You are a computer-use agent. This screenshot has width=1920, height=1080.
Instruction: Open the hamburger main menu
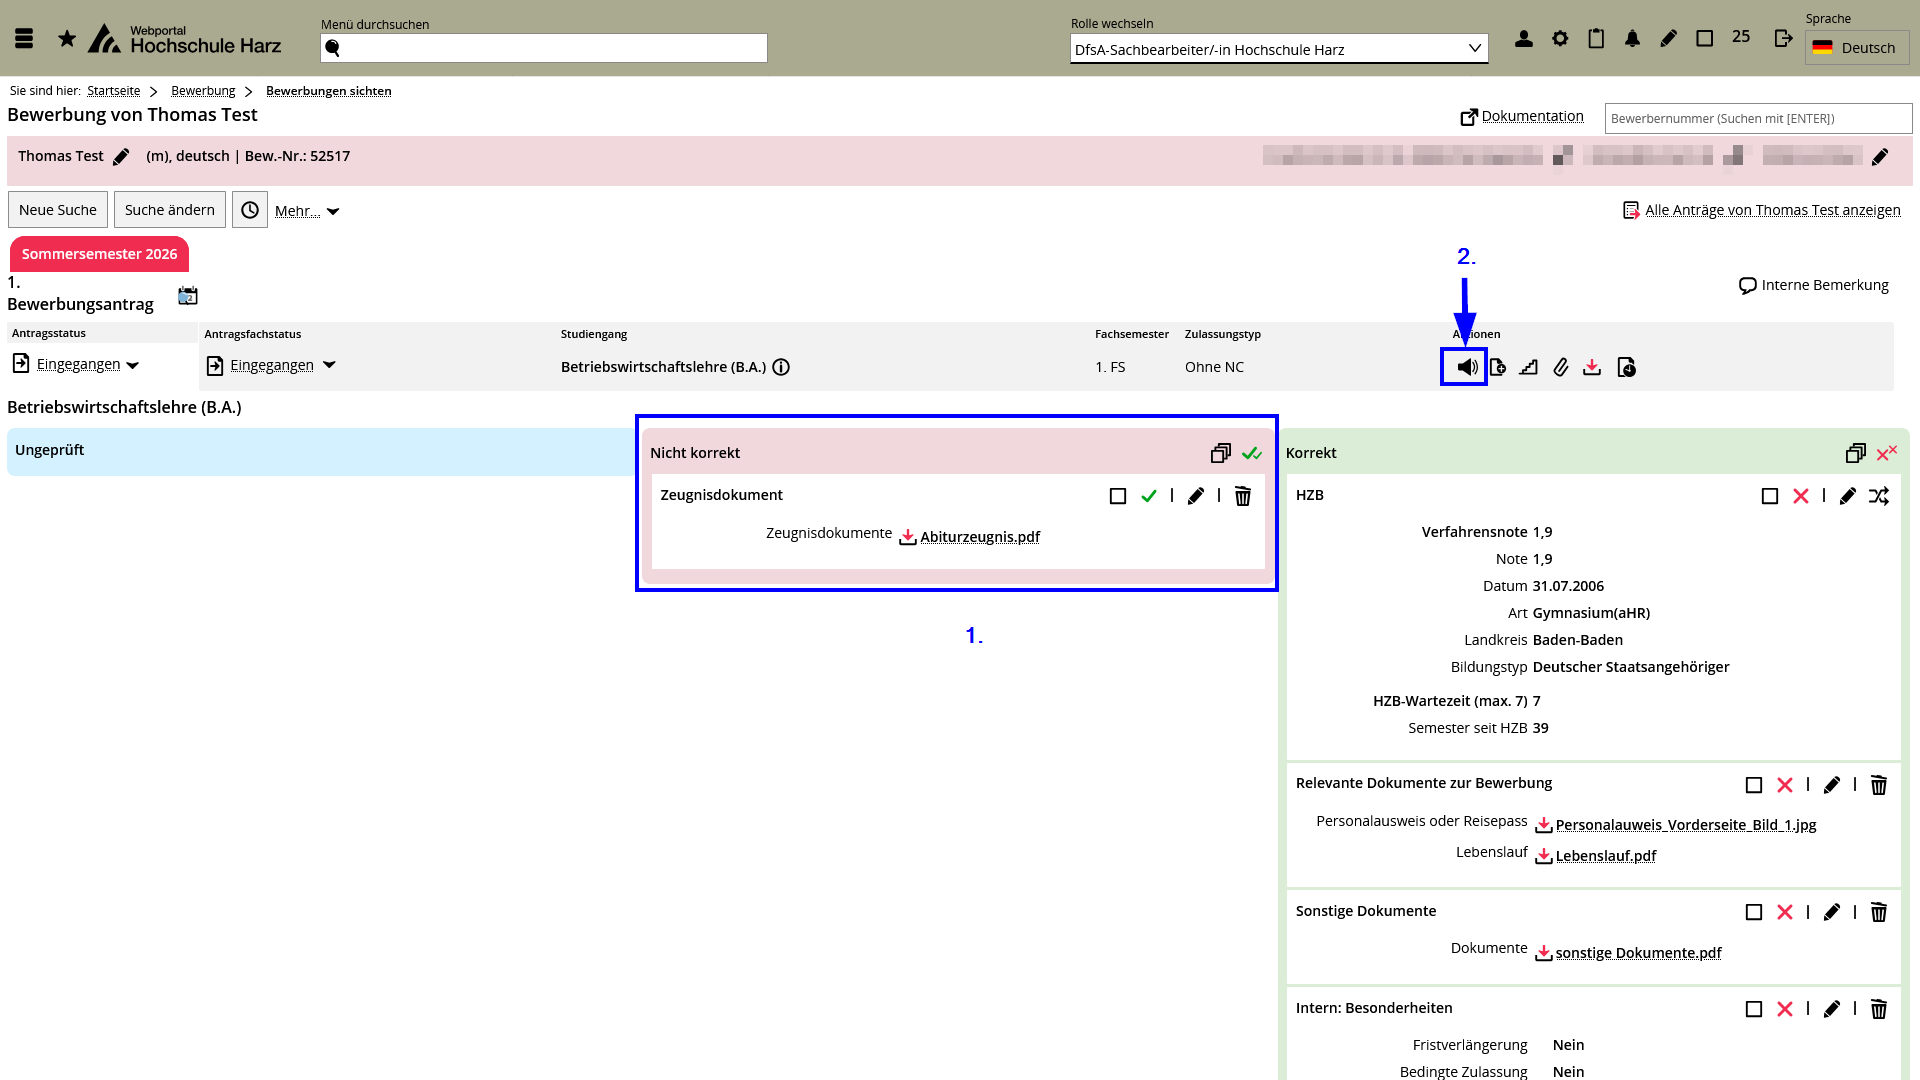point(24,39)
